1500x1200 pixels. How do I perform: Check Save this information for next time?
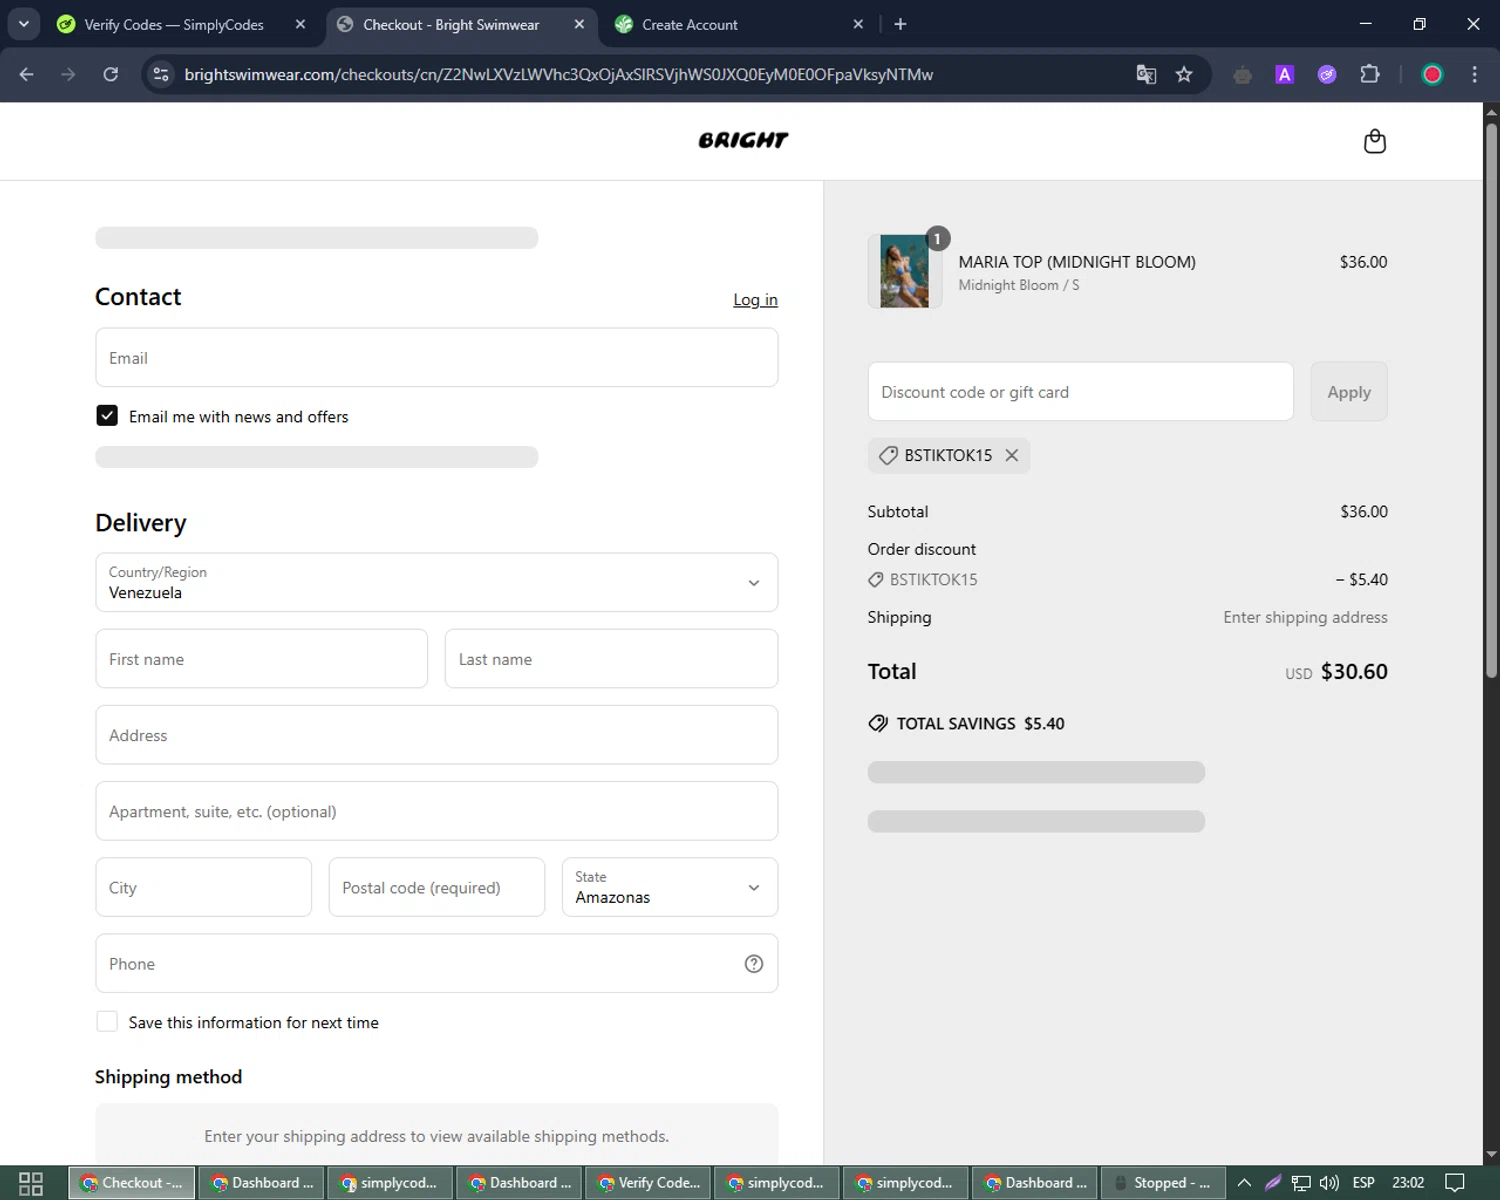[107, 1022]
